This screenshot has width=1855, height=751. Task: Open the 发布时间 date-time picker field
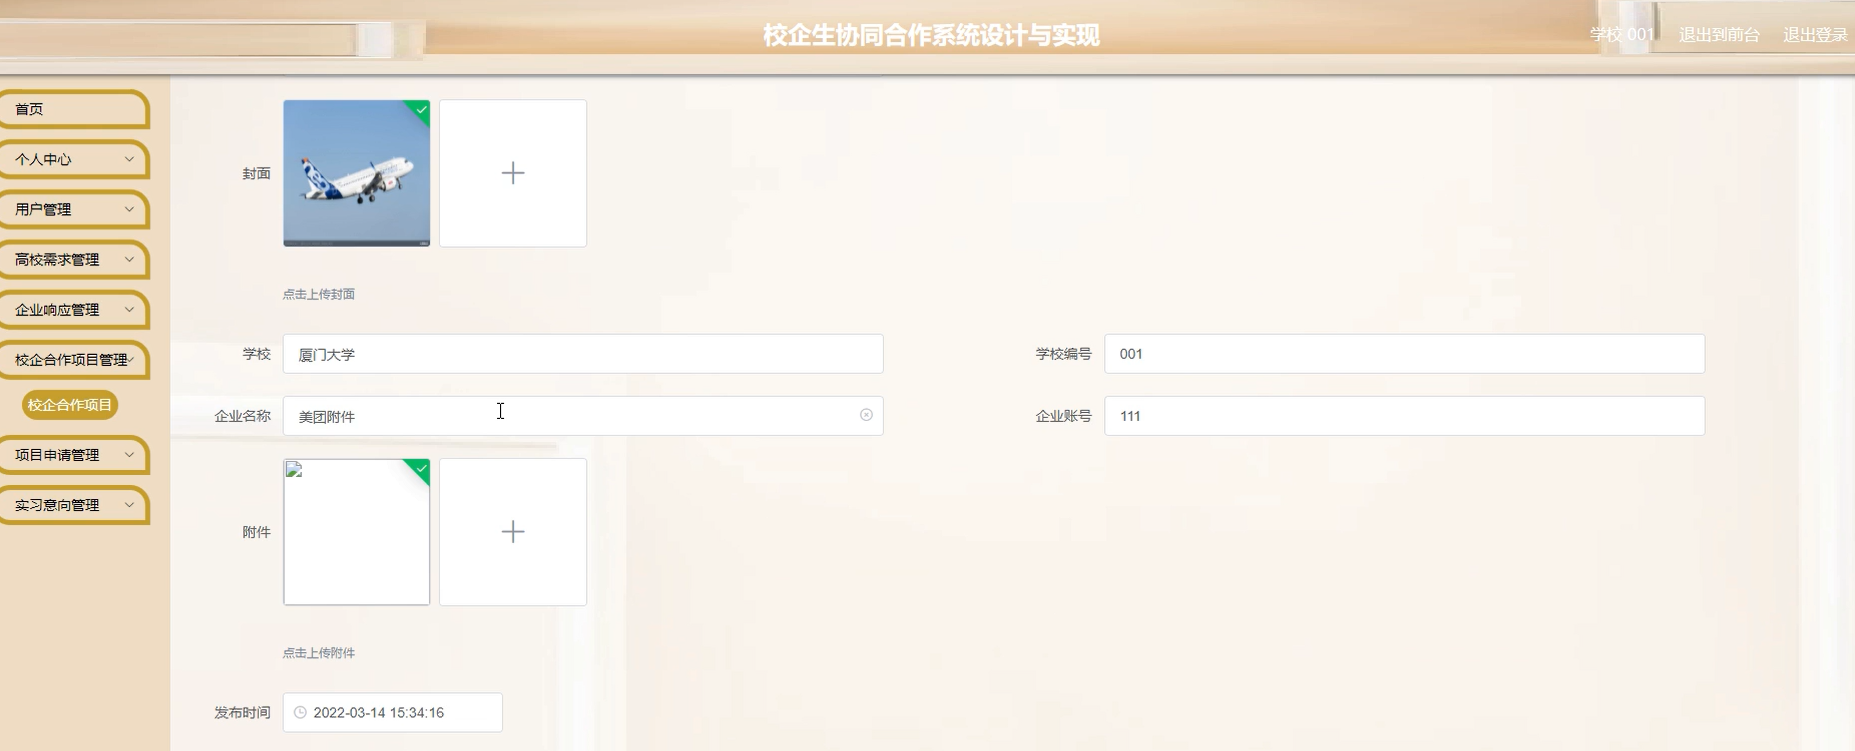[x=393, y=713]
